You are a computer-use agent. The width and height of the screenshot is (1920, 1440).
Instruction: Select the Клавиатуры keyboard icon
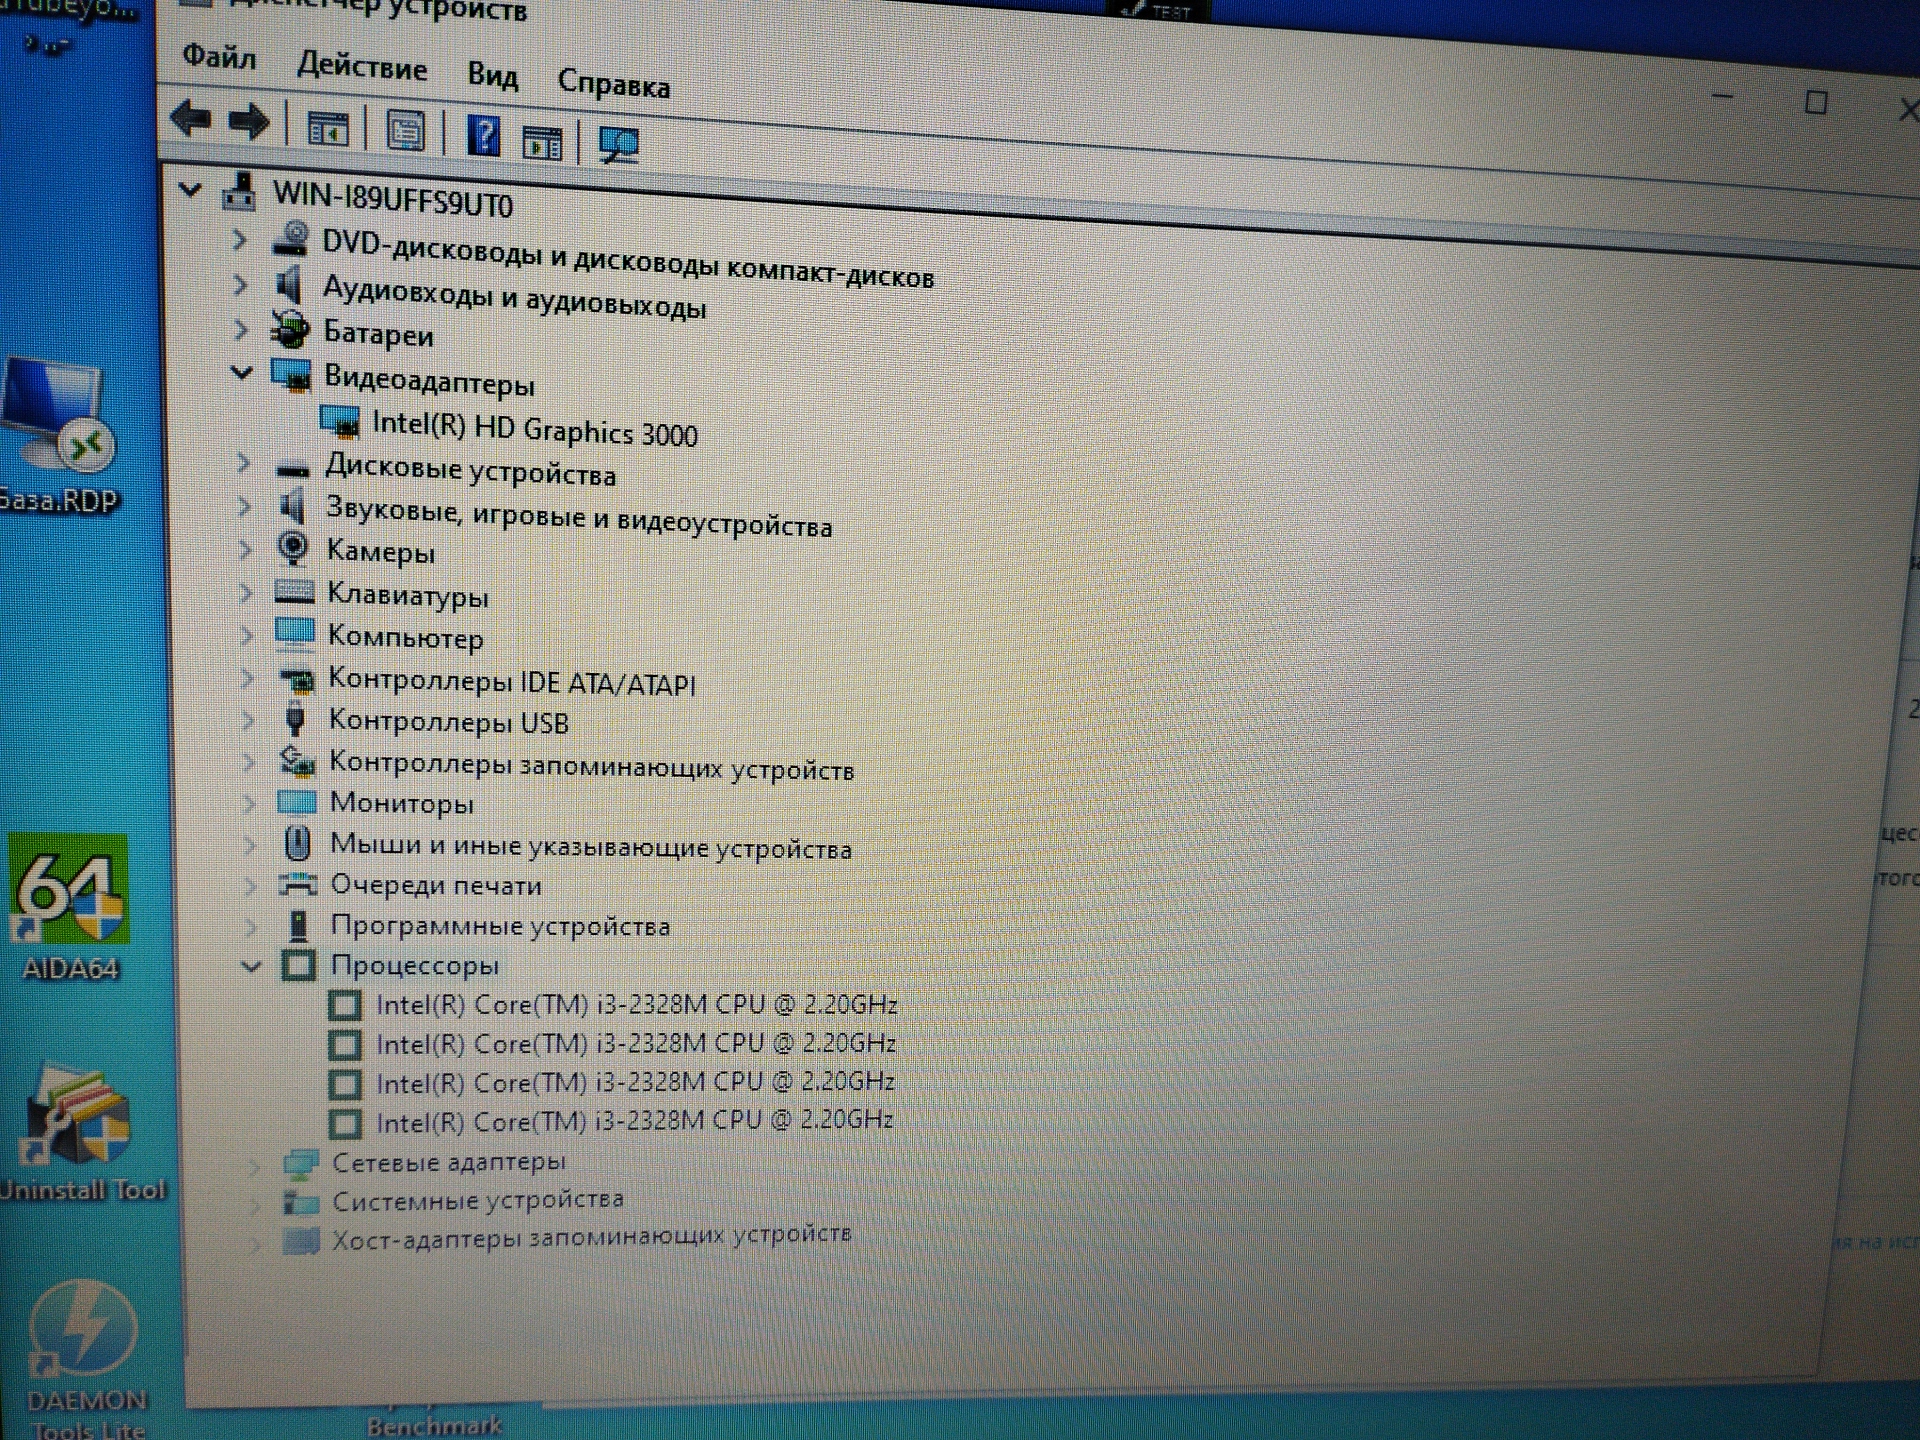(x=294, y=591)
